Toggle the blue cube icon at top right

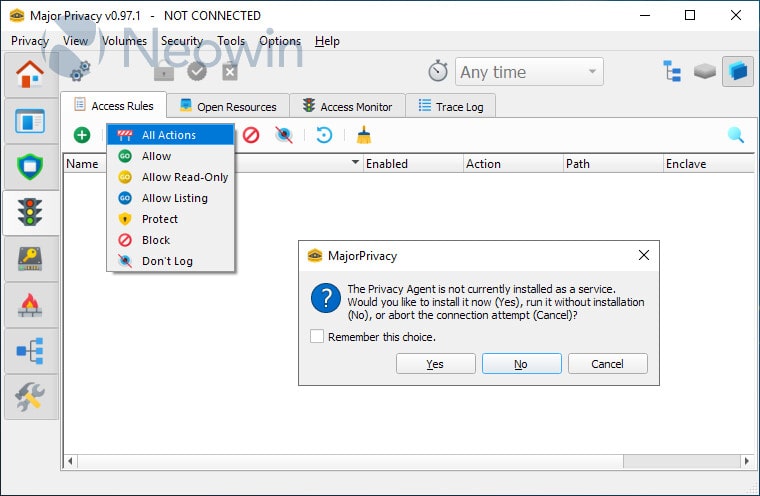point(738,71)
